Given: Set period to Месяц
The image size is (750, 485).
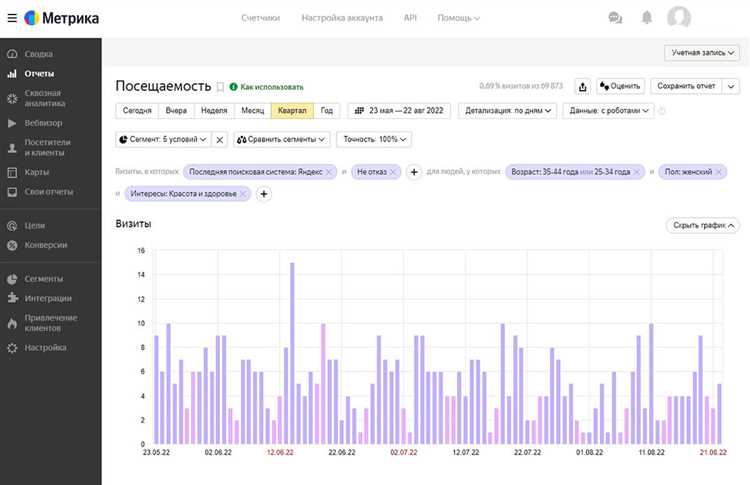Looking at the screenshot, I should pos(252,111).
